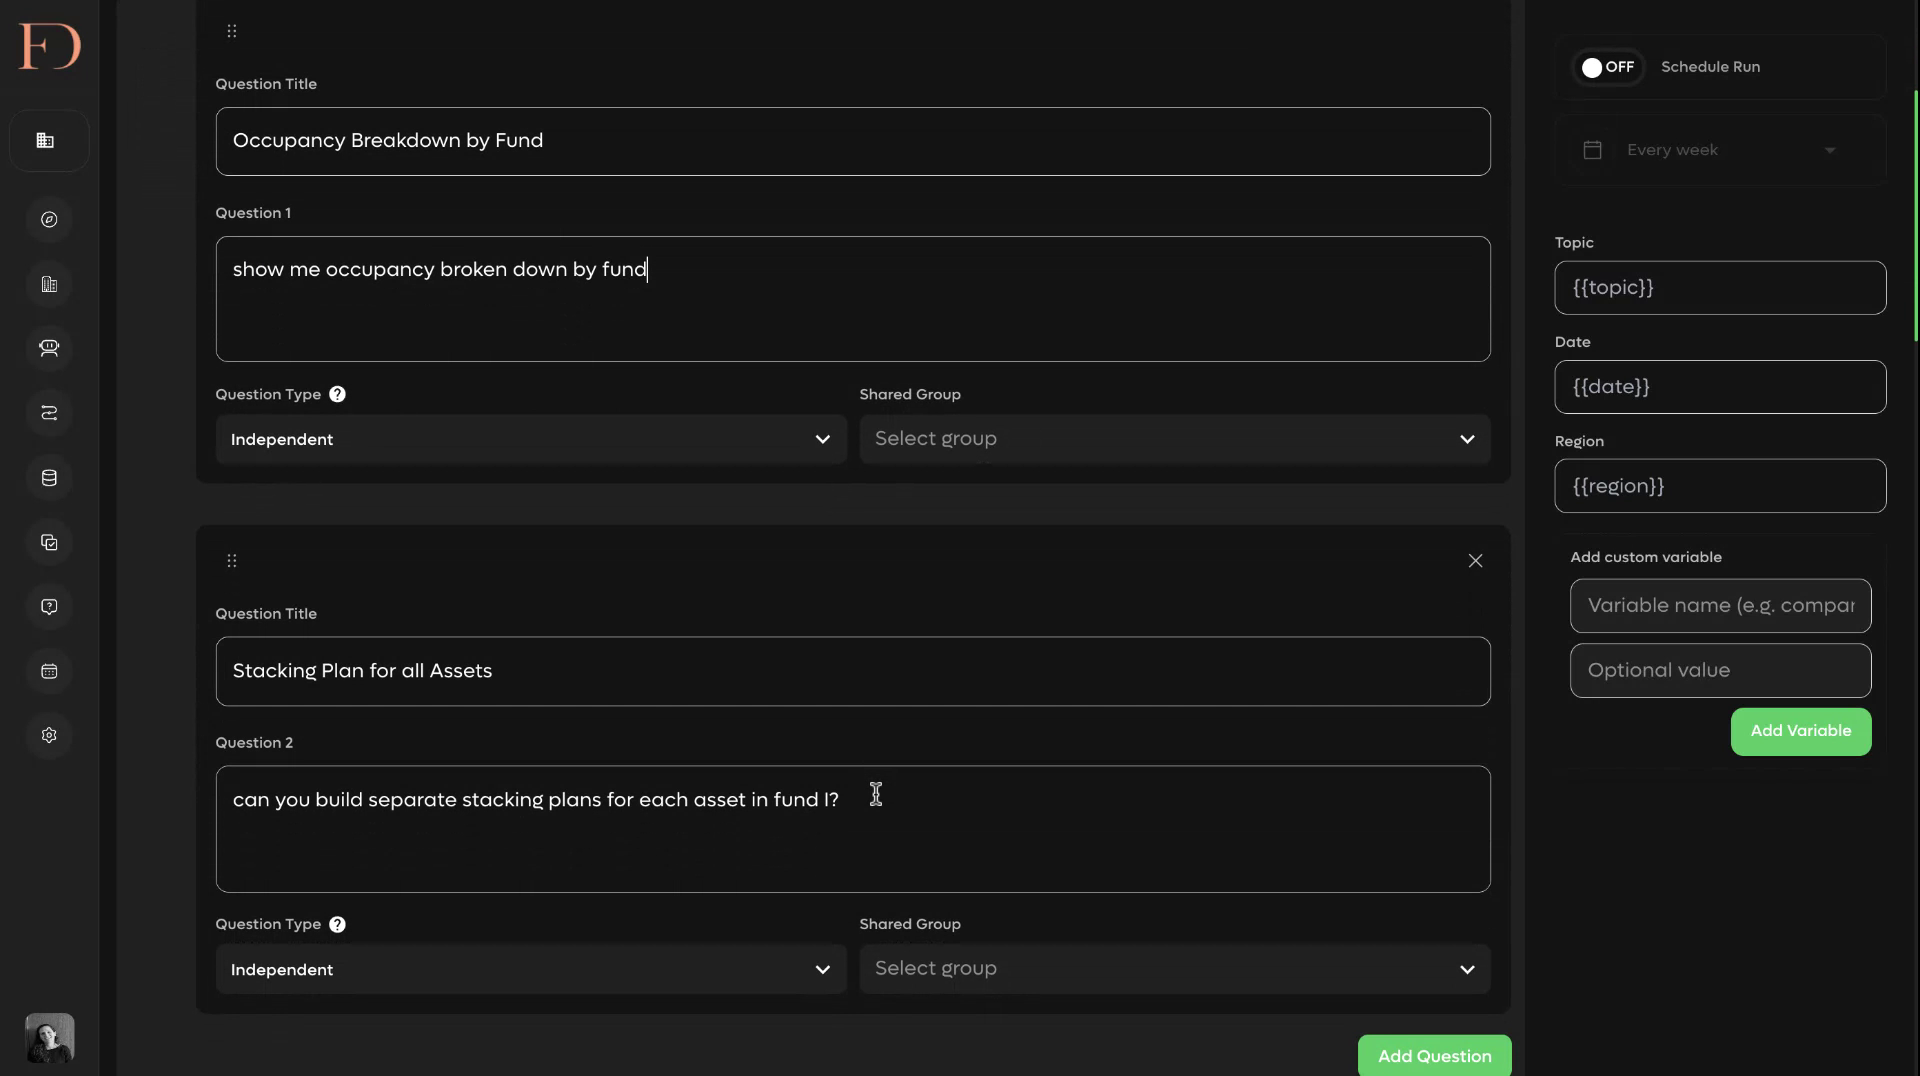Screen dimensions: 1920x1076
Task: Remove the Stacking Plan question with X
Action: coord(1475,561)
